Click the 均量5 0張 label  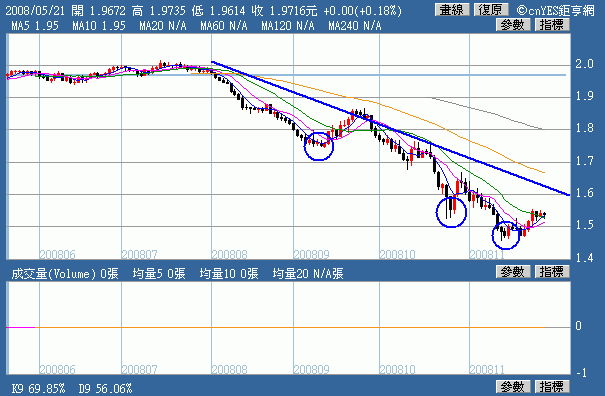click(x=159, y=274)
